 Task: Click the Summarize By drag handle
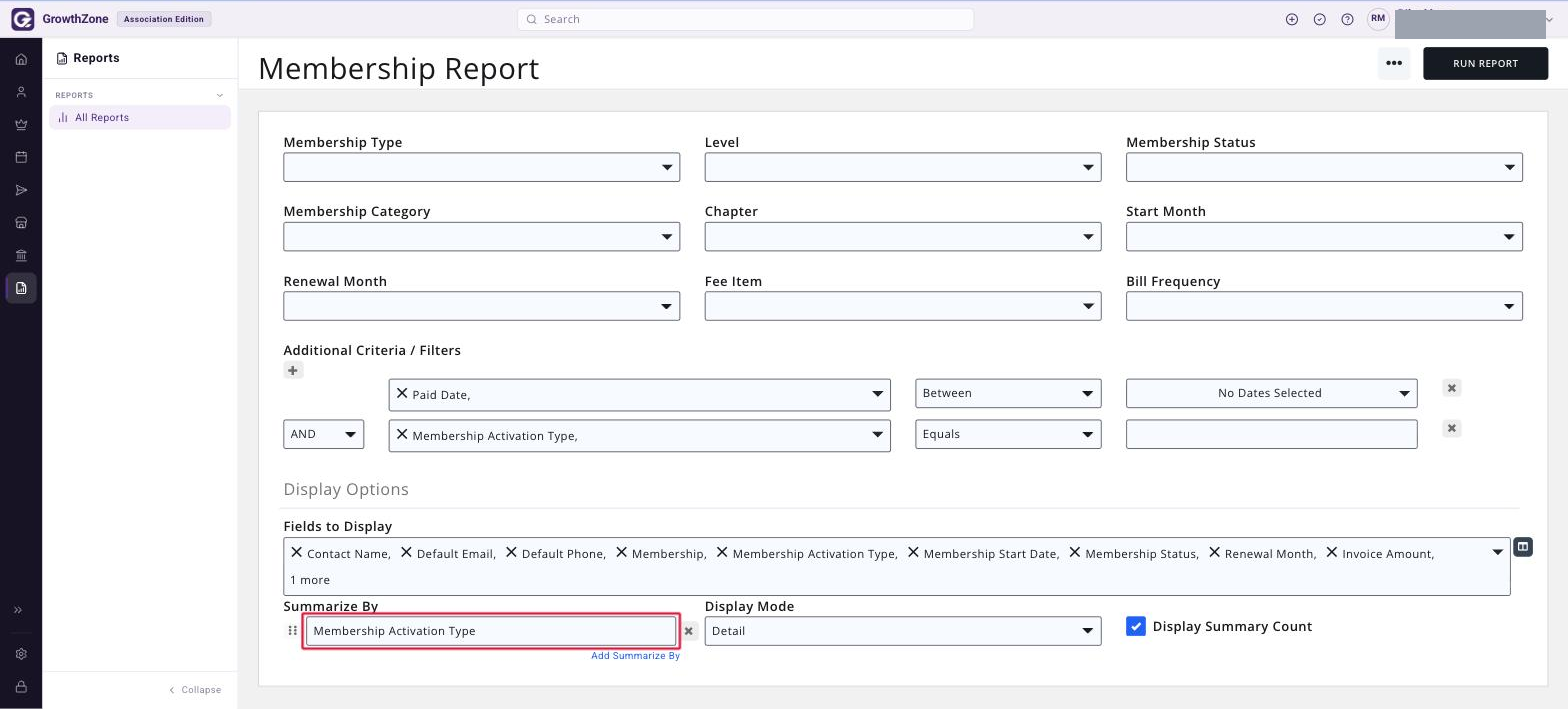point(292,631)
